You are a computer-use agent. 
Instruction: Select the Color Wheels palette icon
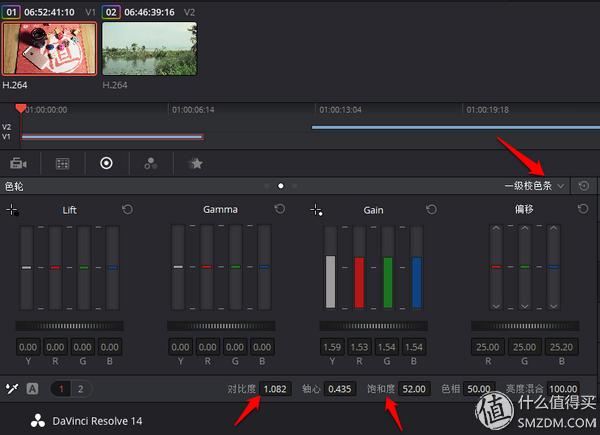click(x=106, y=163)
